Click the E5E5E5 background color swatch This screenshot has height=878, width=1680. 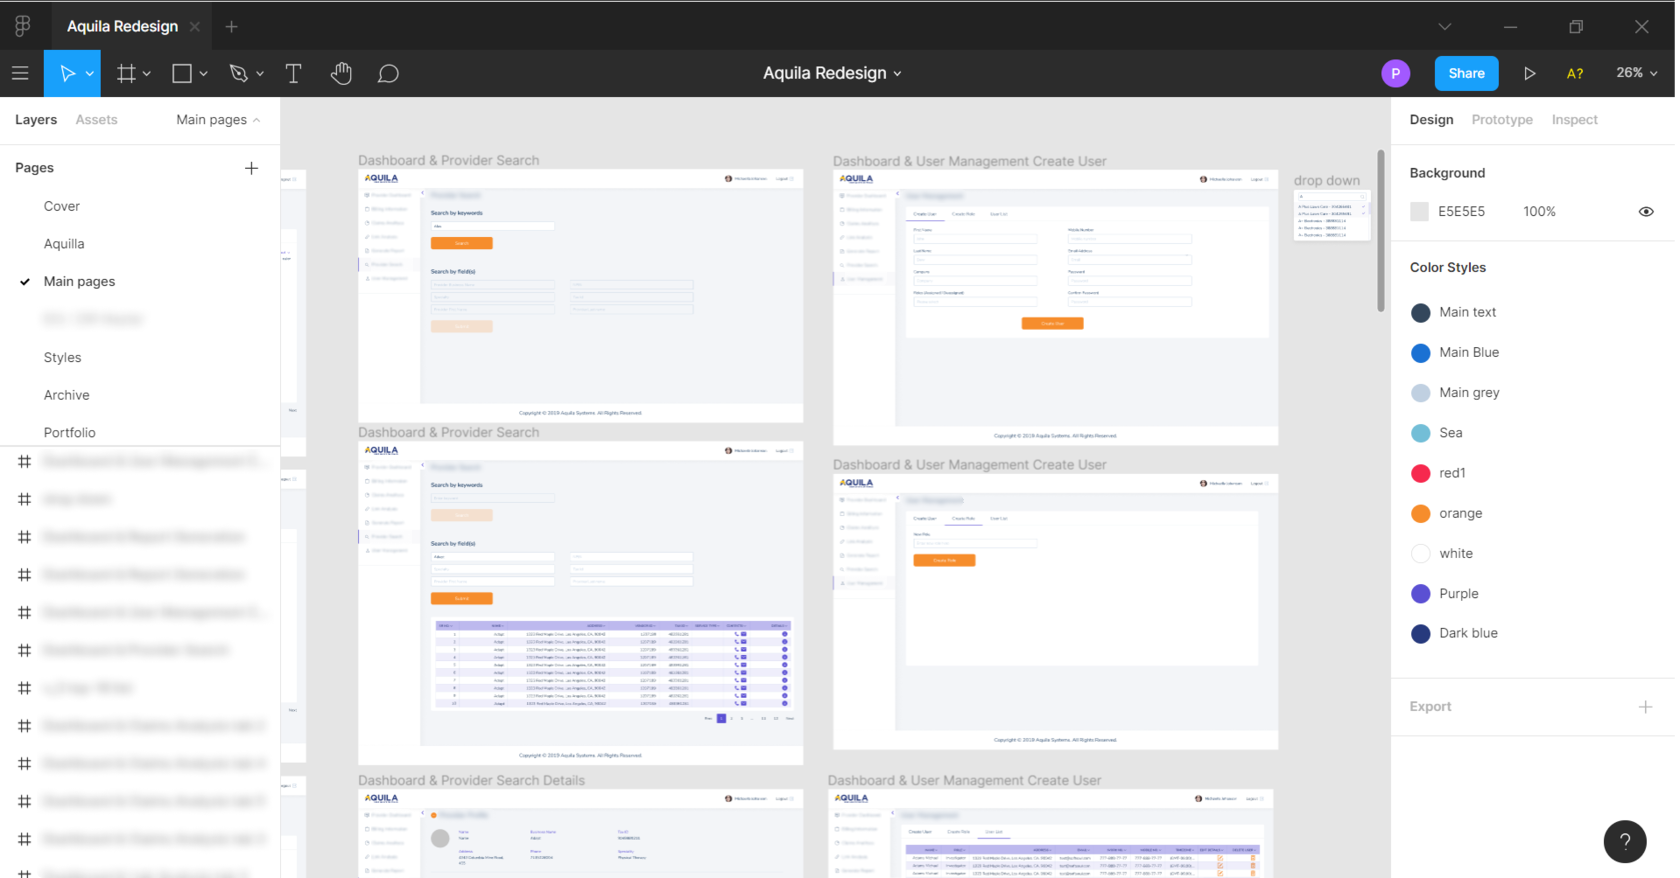1419,212
